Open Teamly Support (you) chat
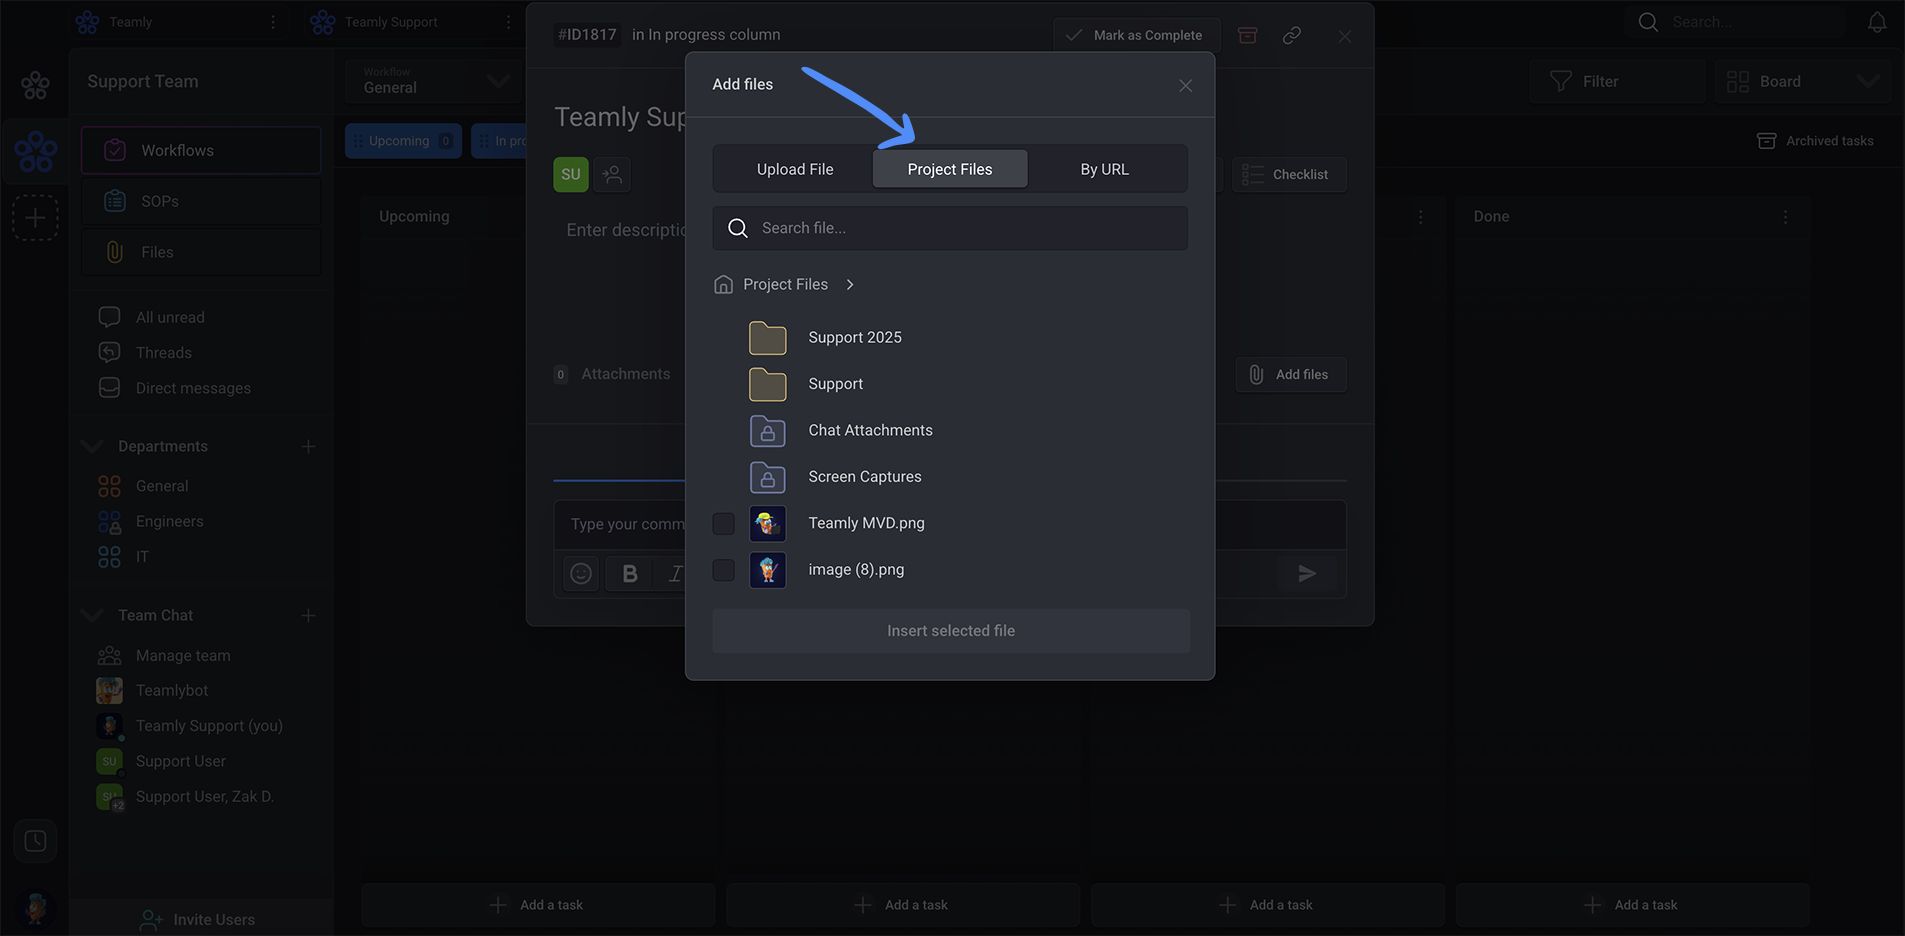This screenshot has width=1905, height=936. click(209, 726)
